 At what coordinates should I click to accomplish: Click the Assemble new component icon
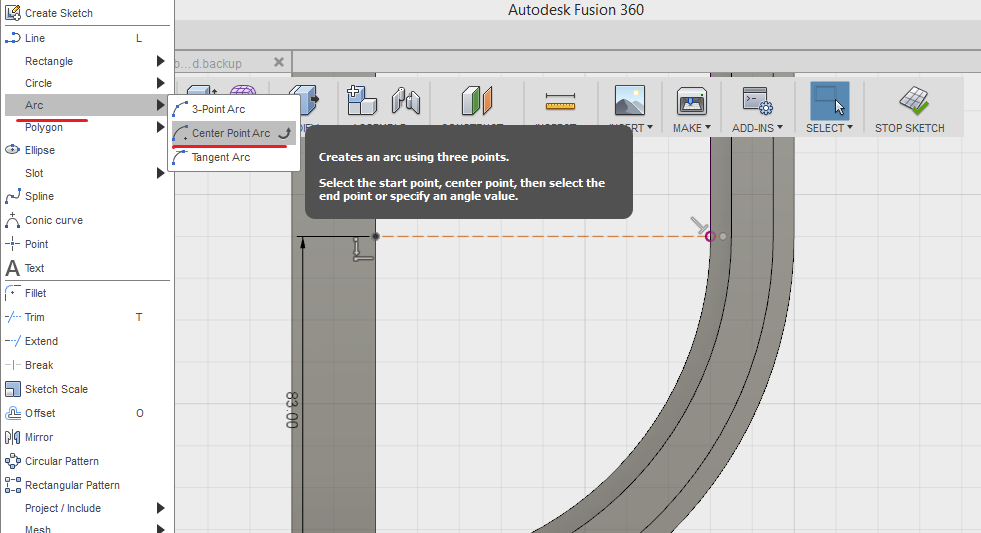(362, 100)
